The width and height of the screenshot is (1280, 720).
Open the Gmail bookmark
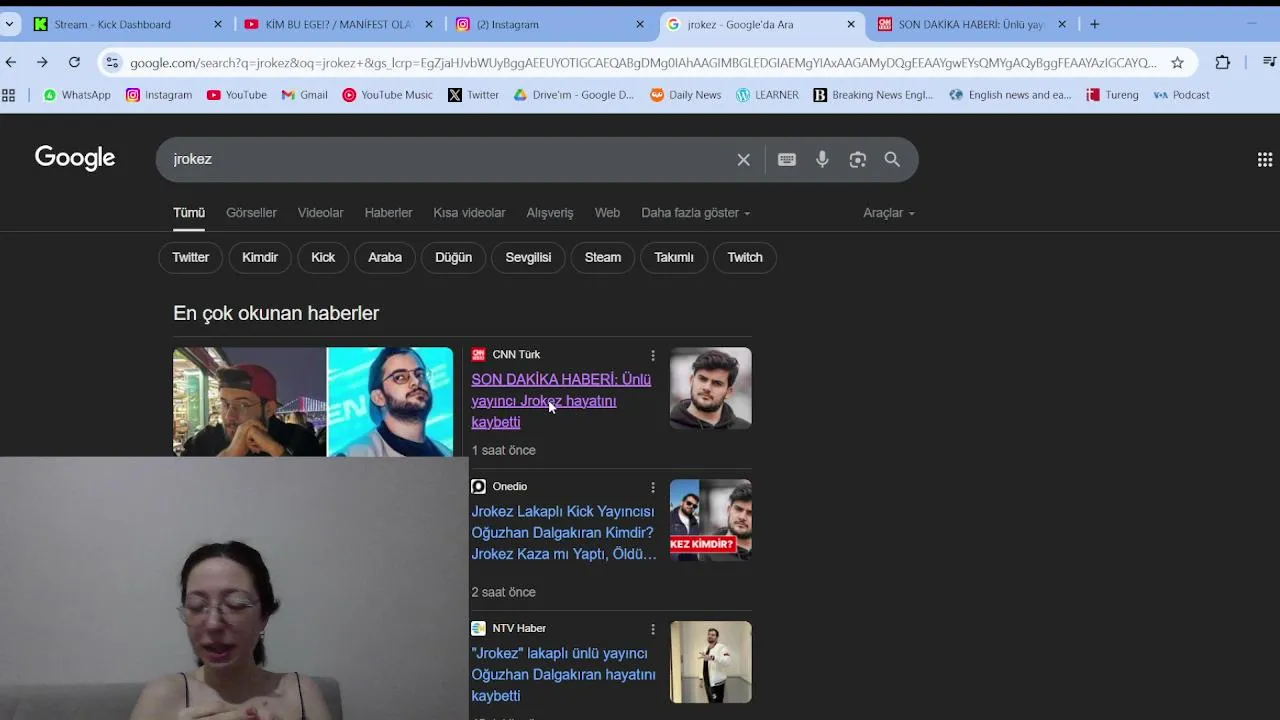pos(305,95)
